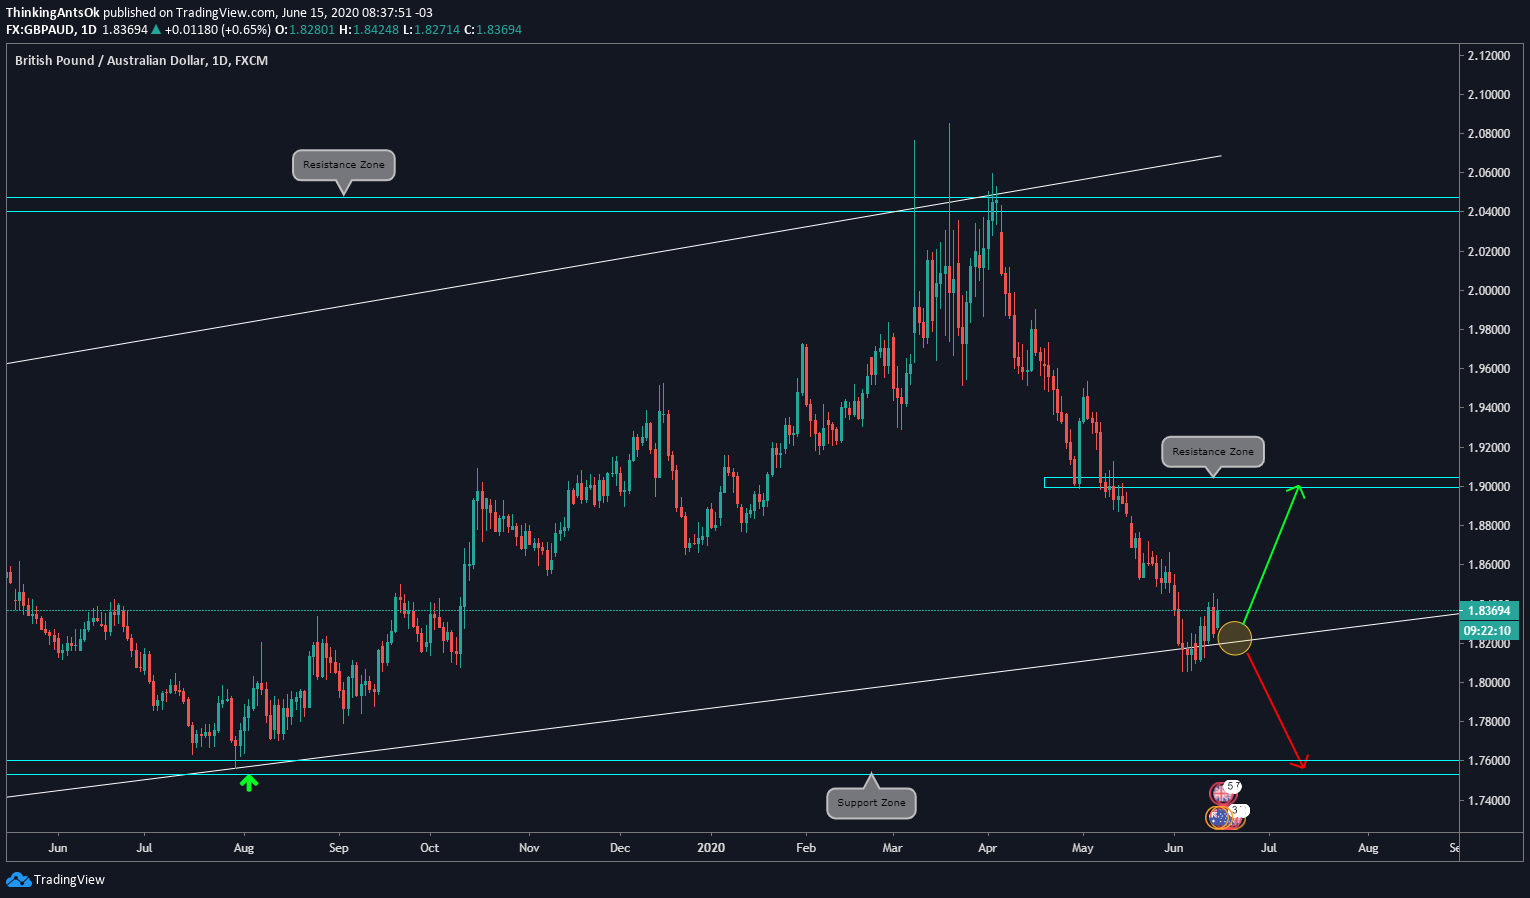This screenshot has width=1530, height=898.
Task: Click the 1.86000 price axis label
Action: (1488, 565)
